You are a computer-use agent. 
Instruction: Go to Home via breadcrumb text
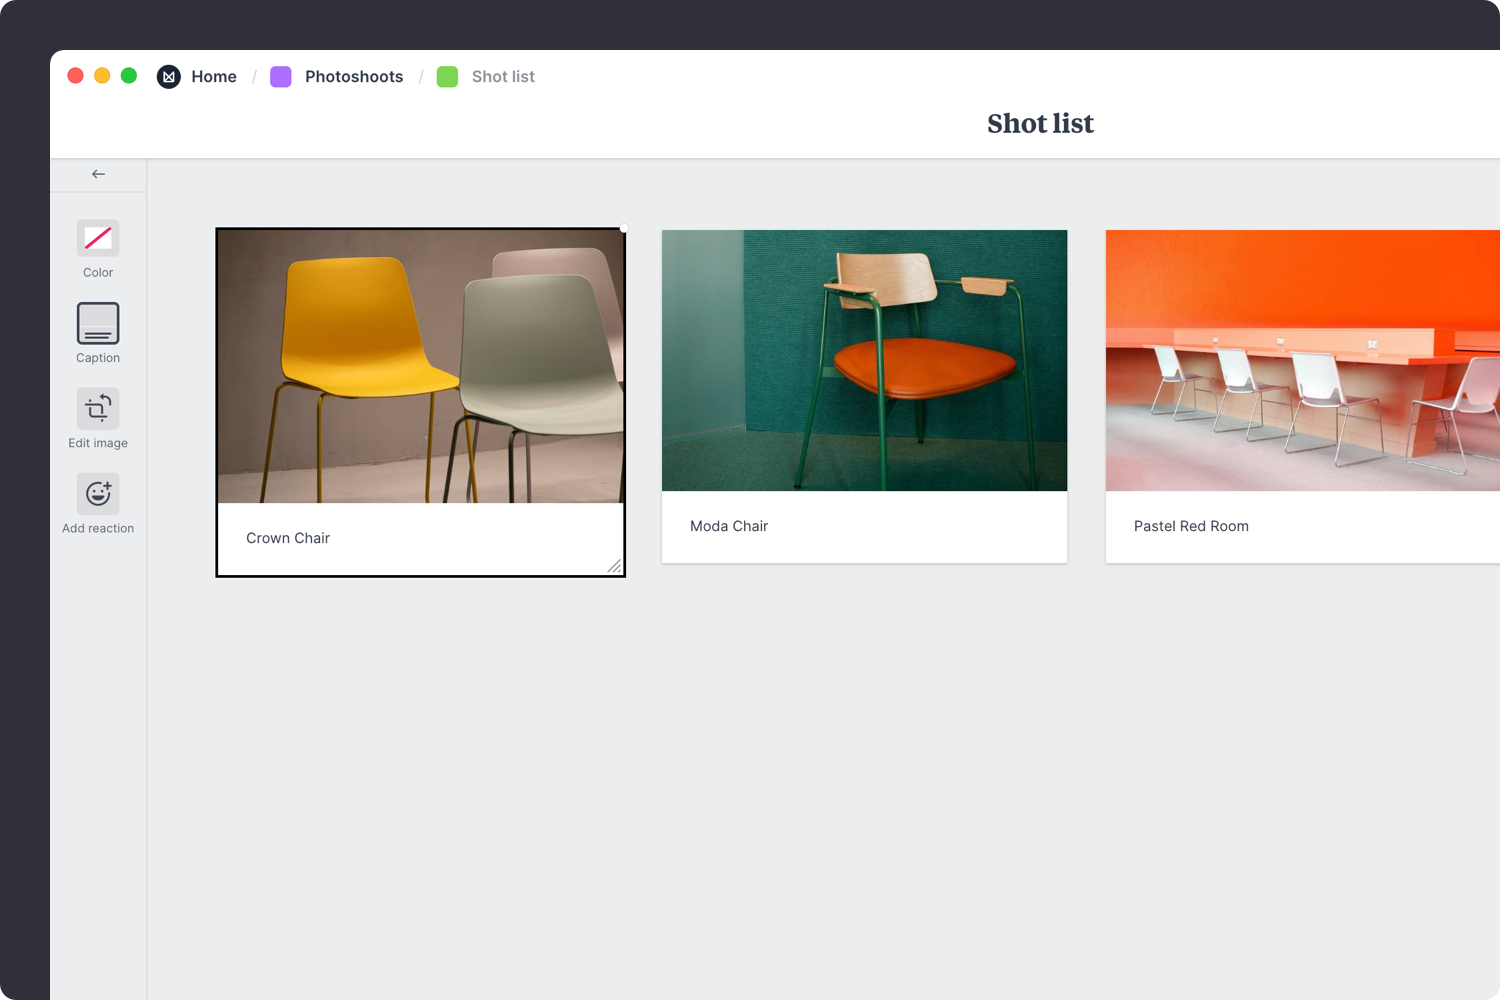[214, 77]
